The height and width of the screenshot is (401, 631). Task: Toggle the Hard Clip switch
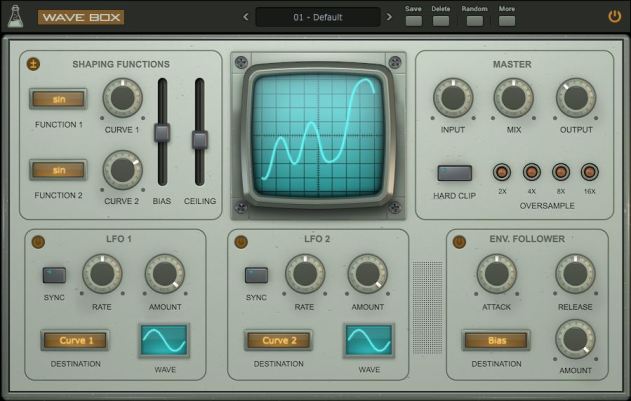[454, 173]
